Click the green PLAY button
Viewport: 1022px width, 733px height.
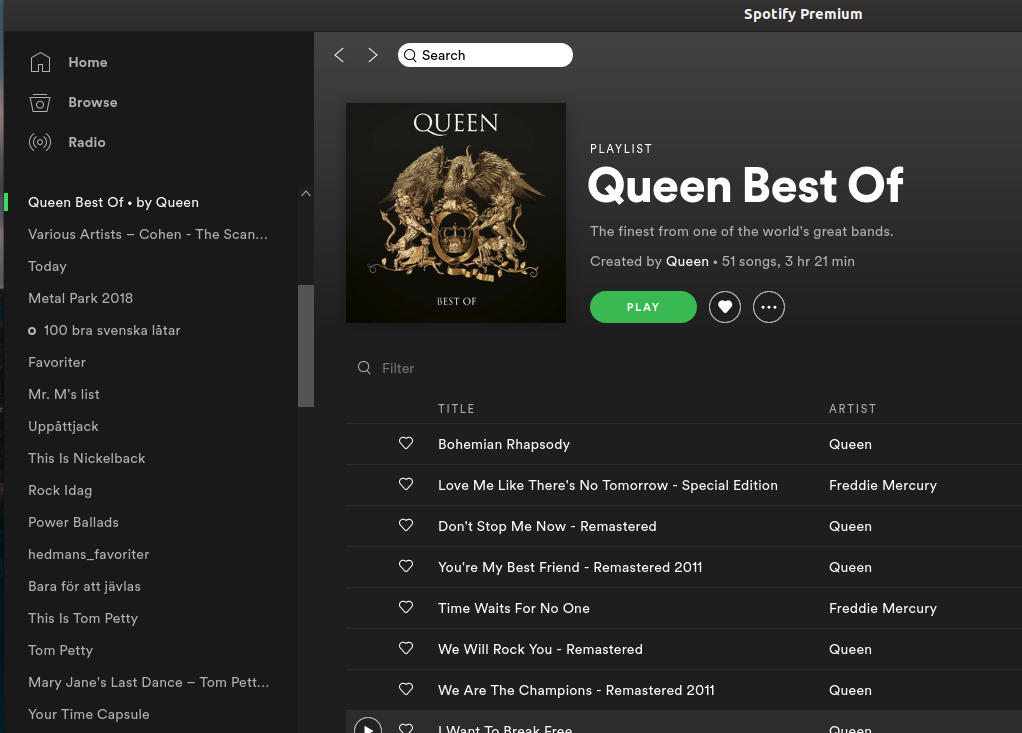pos(643,307)
